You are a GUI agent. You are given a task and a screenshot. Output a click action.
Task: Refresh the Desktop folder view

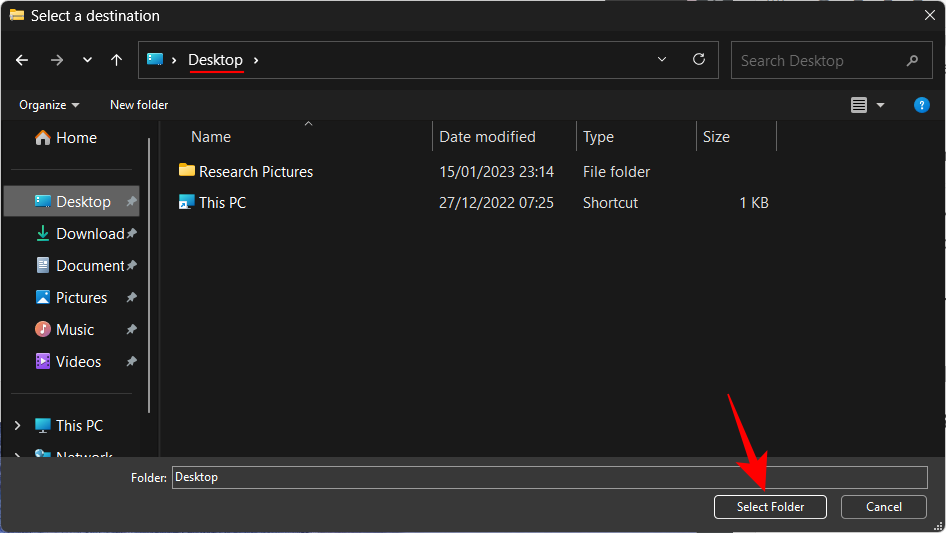[699, 59]
